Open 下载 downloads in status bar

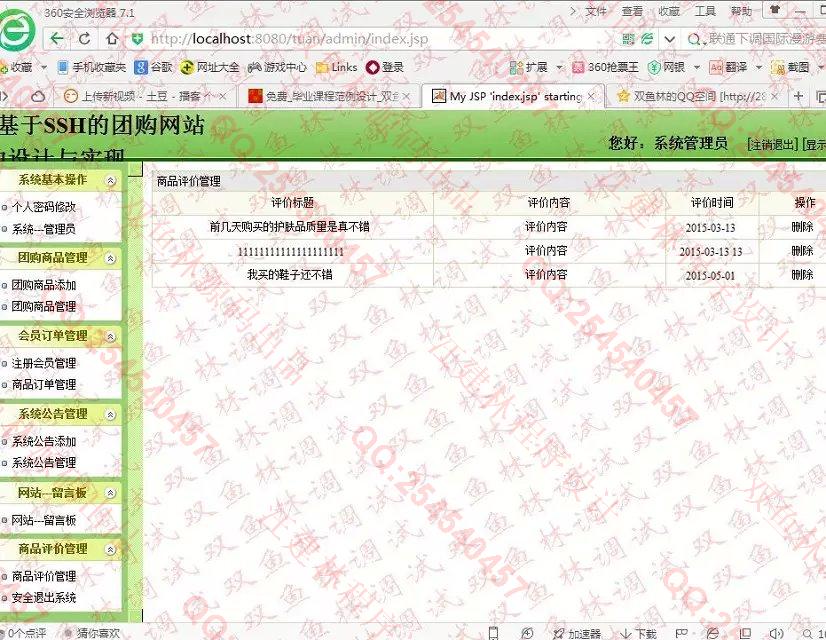coord(638,634)
